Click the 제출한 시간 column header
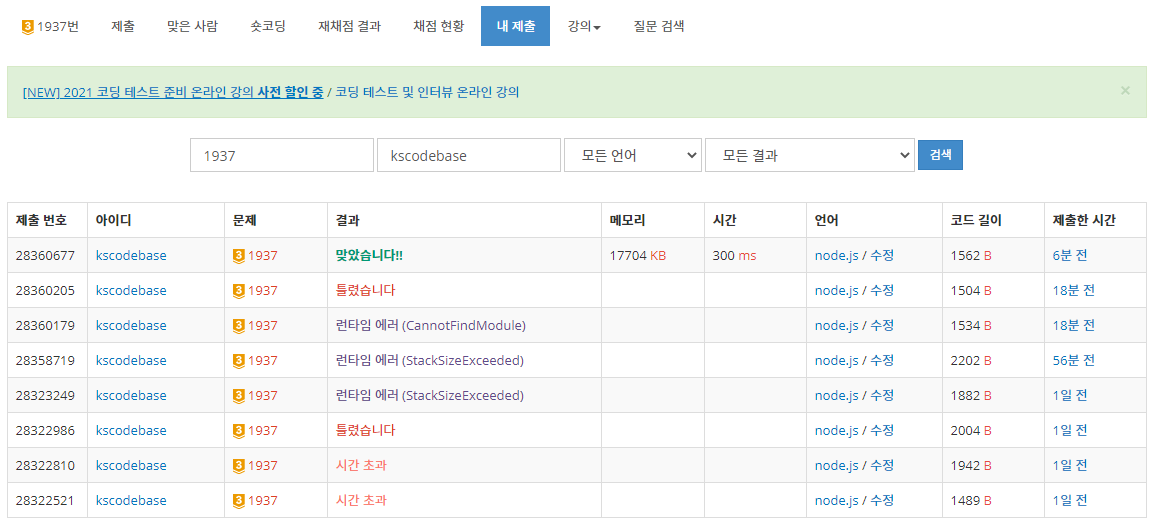This screenshot has width=1152, height=523. click(1084, 220)
